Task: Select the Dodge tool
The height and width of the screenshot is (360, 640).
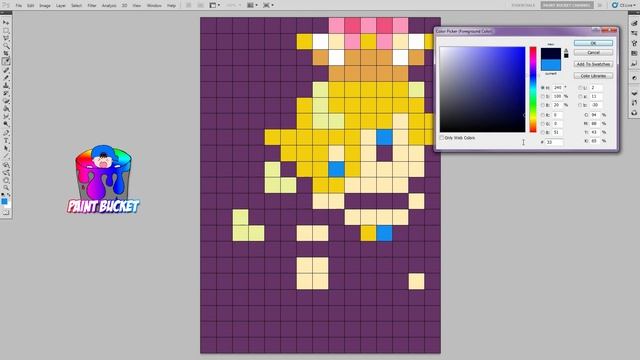Action: tap(6, 124)
